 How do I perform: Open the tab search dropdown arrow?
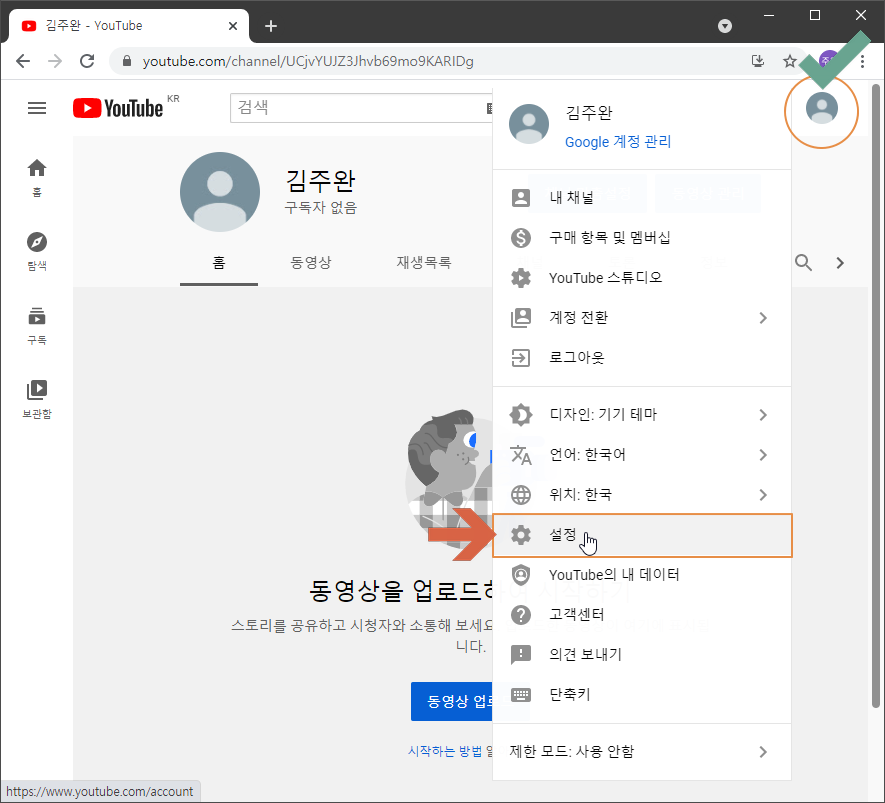725,26
